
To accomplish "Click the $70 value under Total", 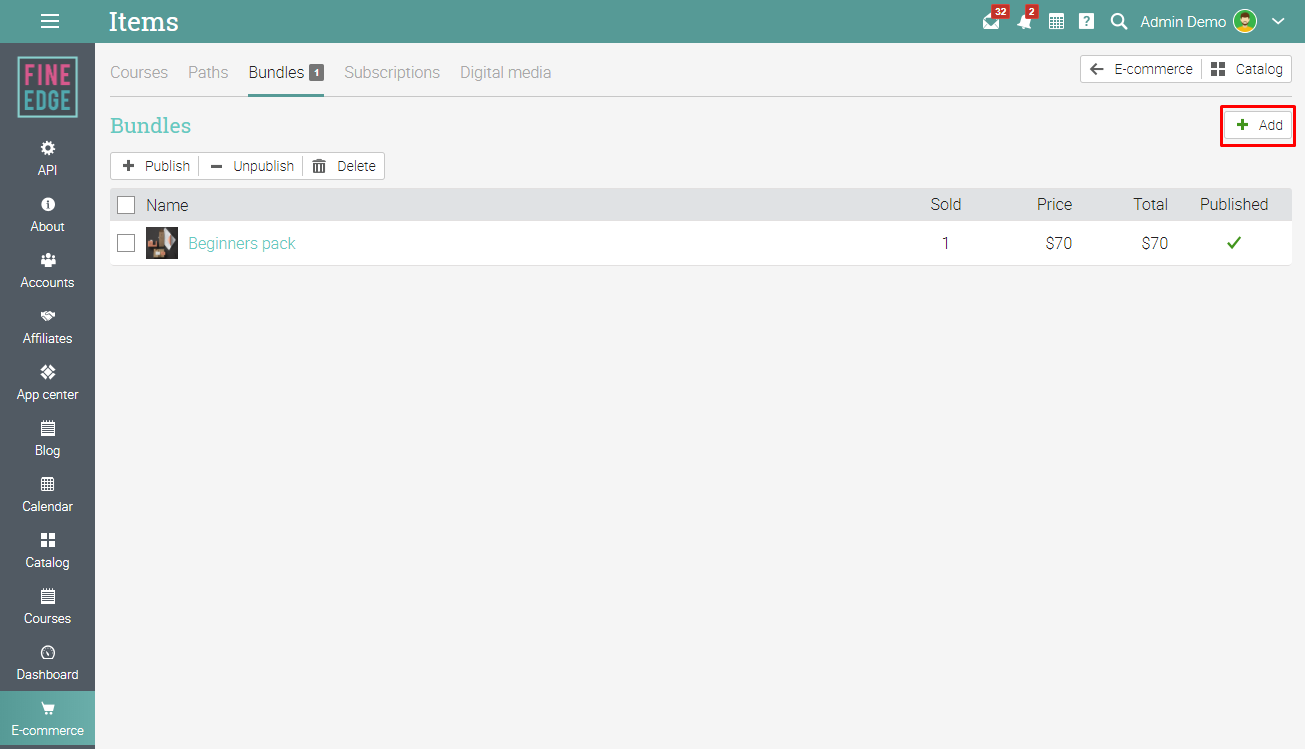I will pos(1155,243).
